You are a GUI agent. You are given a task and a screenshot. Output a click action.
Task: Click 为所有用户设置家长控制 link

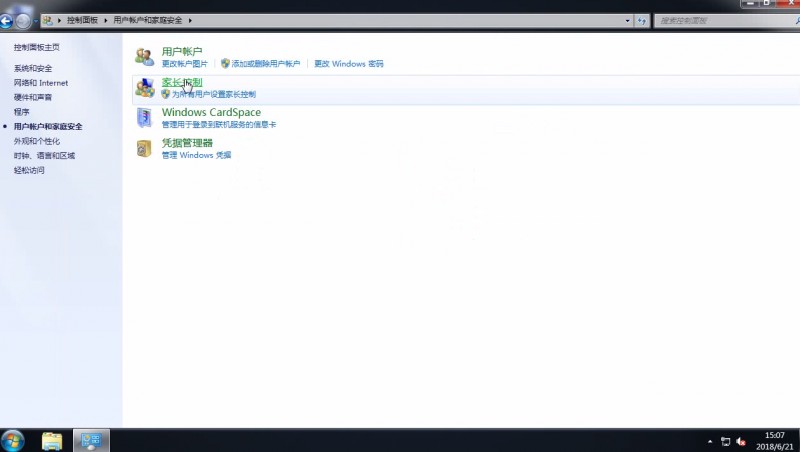[214, 94]
